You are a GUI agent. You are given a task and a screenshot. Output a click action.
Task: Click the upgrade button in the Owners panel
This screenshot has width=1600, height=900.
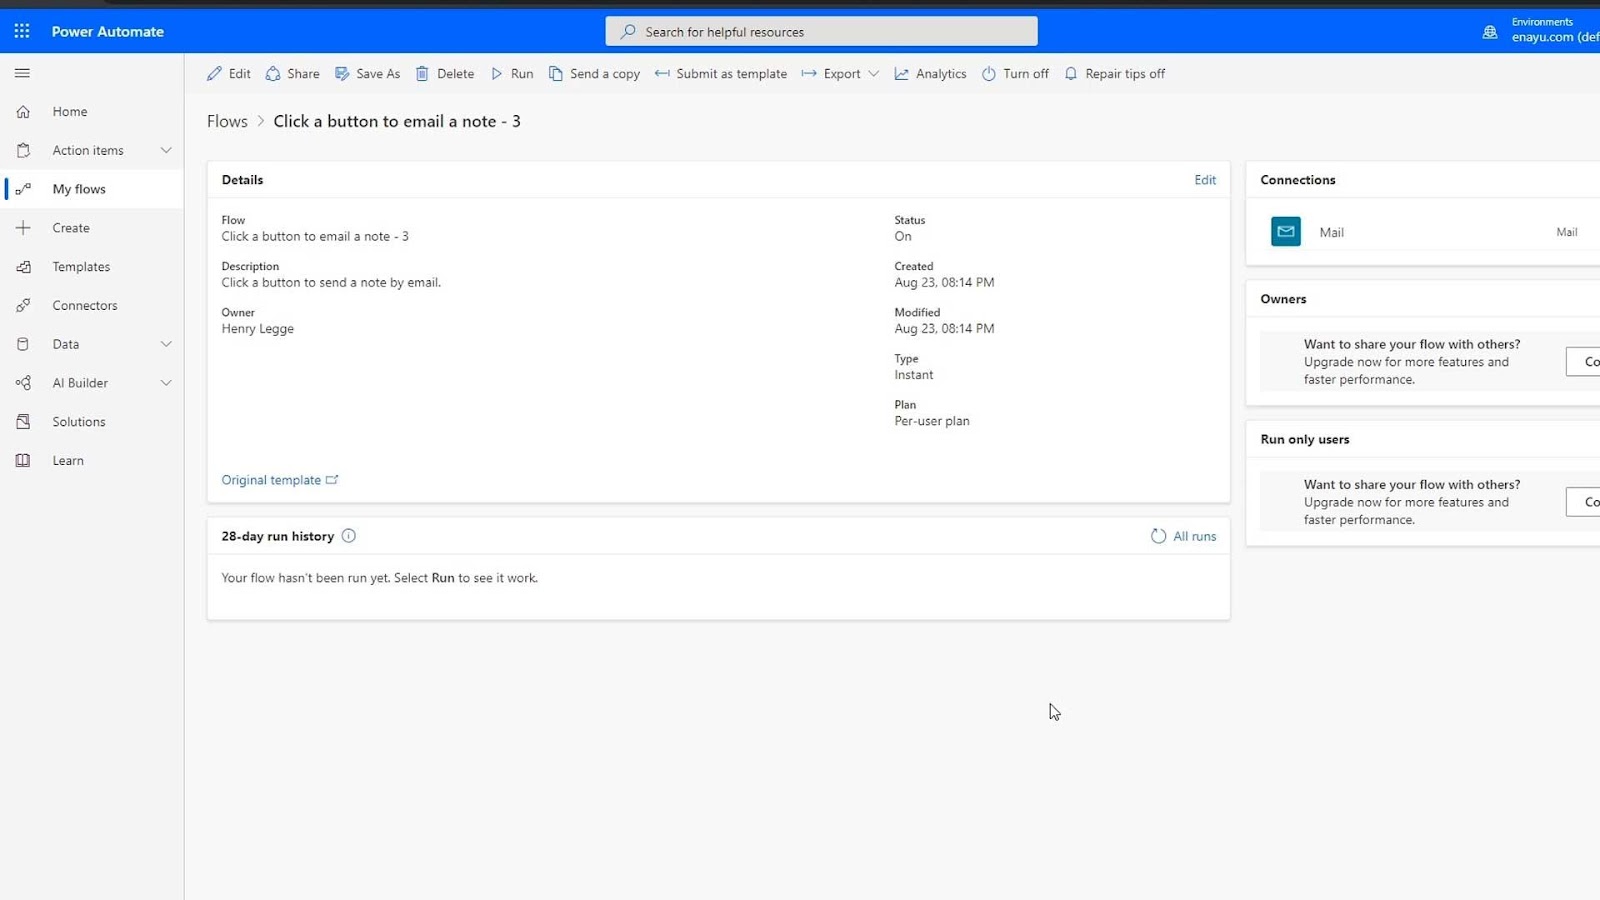[1583, 362]
